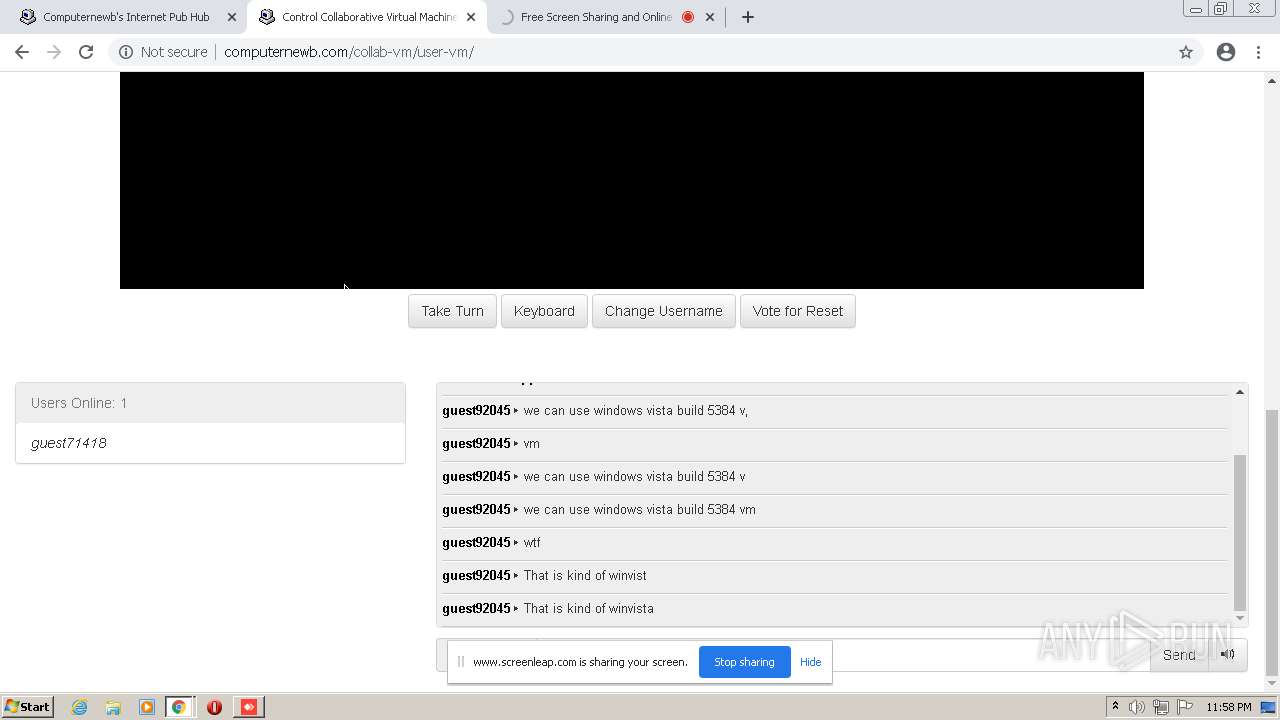The image size is (1280, 720).
Task: Switch to Control Collaborative Virtual Machine tab
Action: click(367, 17)
